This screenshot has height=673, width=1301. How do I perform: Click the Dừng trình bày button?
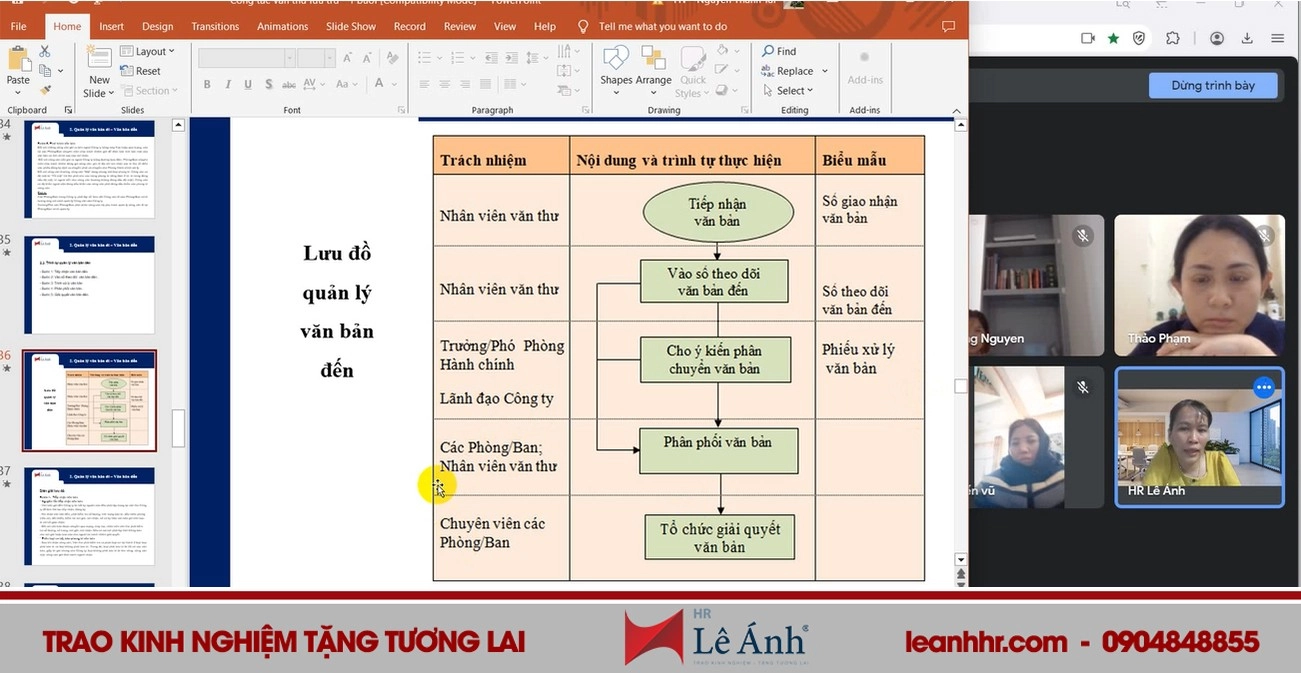[x=1213, y=85]
